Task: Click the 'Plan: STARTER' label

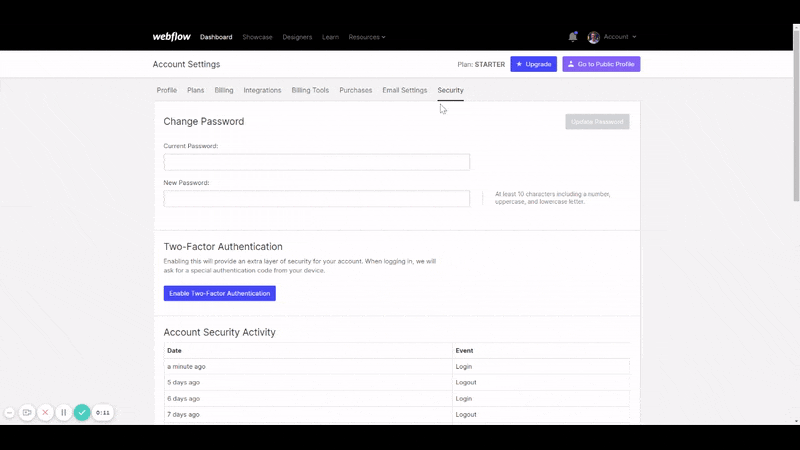Action: click(481, 64)
